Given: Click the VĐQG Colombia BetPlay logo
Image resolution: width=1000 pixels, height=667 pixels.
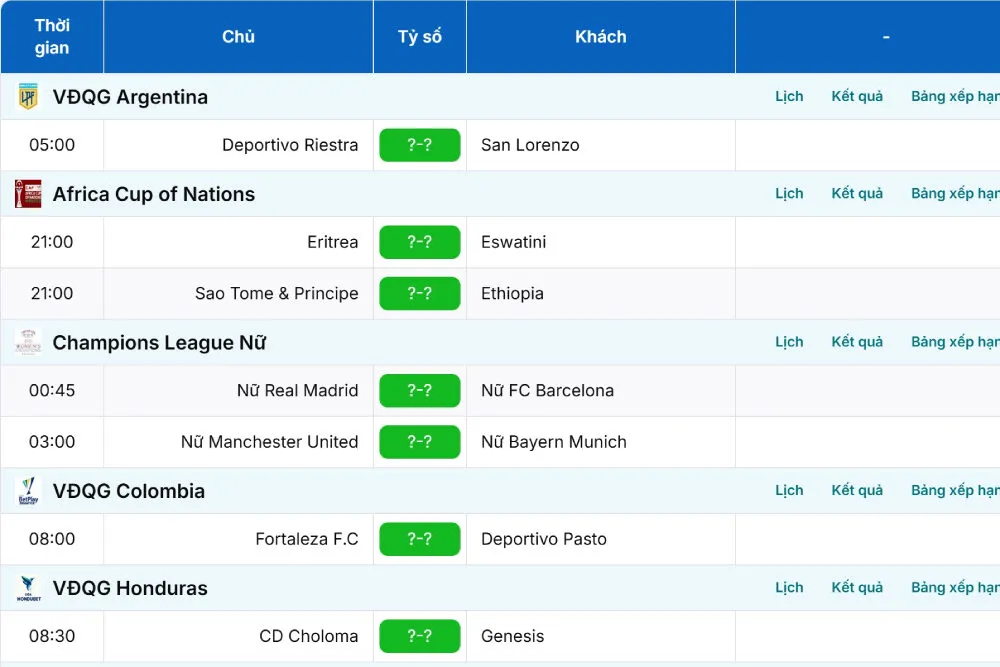Looking at the screenshot, I should tap(28, 491).
